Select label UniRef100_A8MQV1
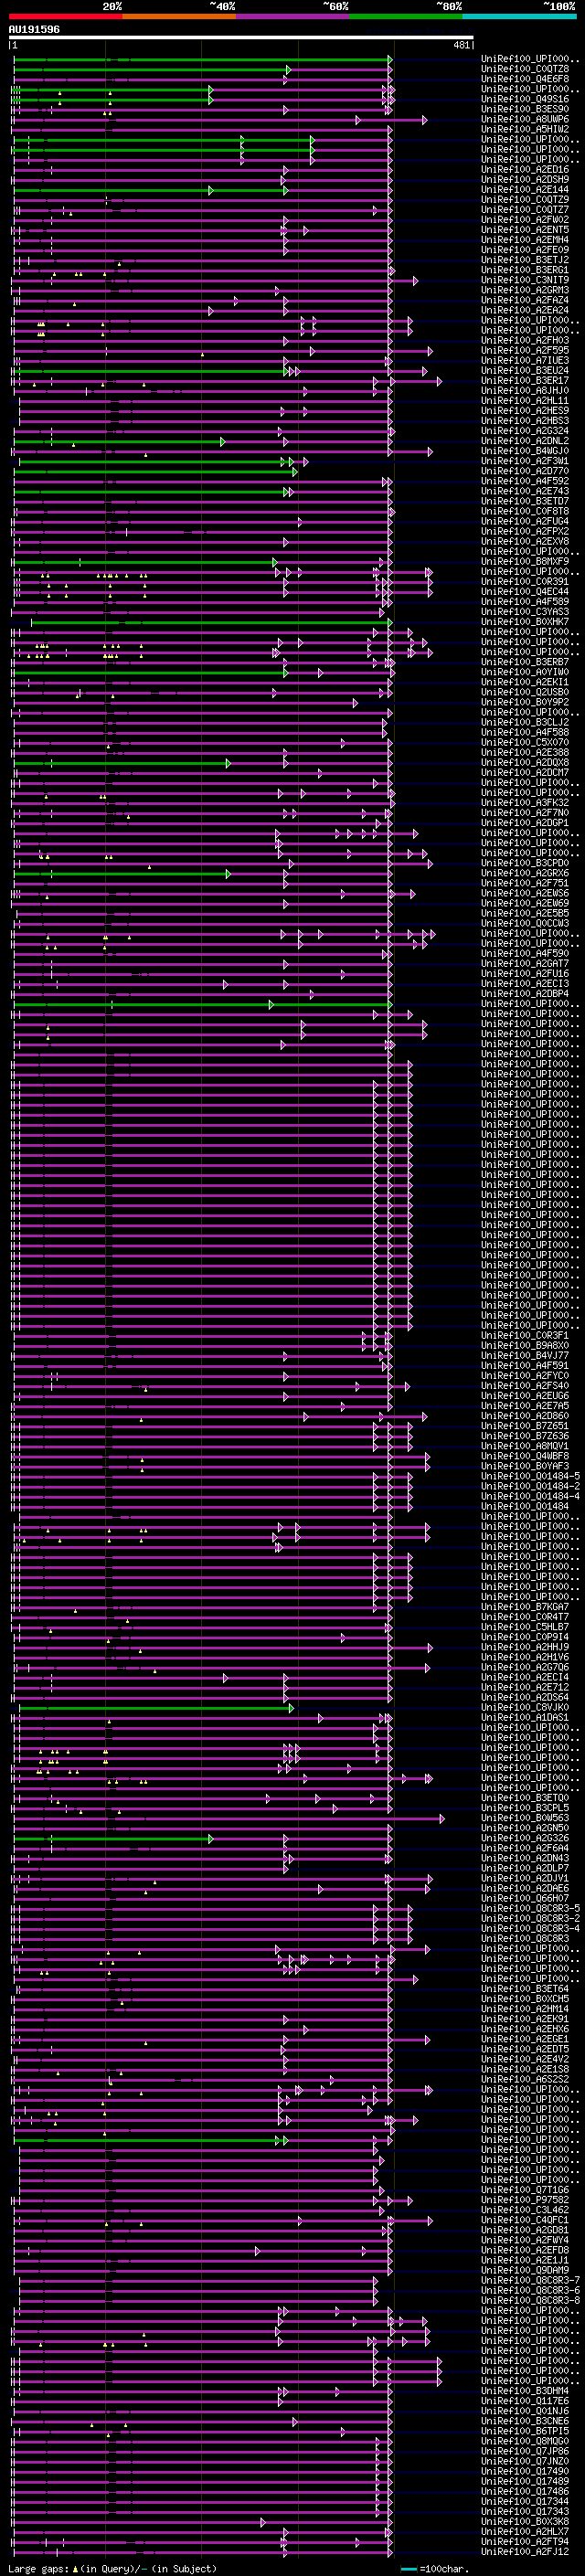The image size is (585, 2576). coord(525,1447)
